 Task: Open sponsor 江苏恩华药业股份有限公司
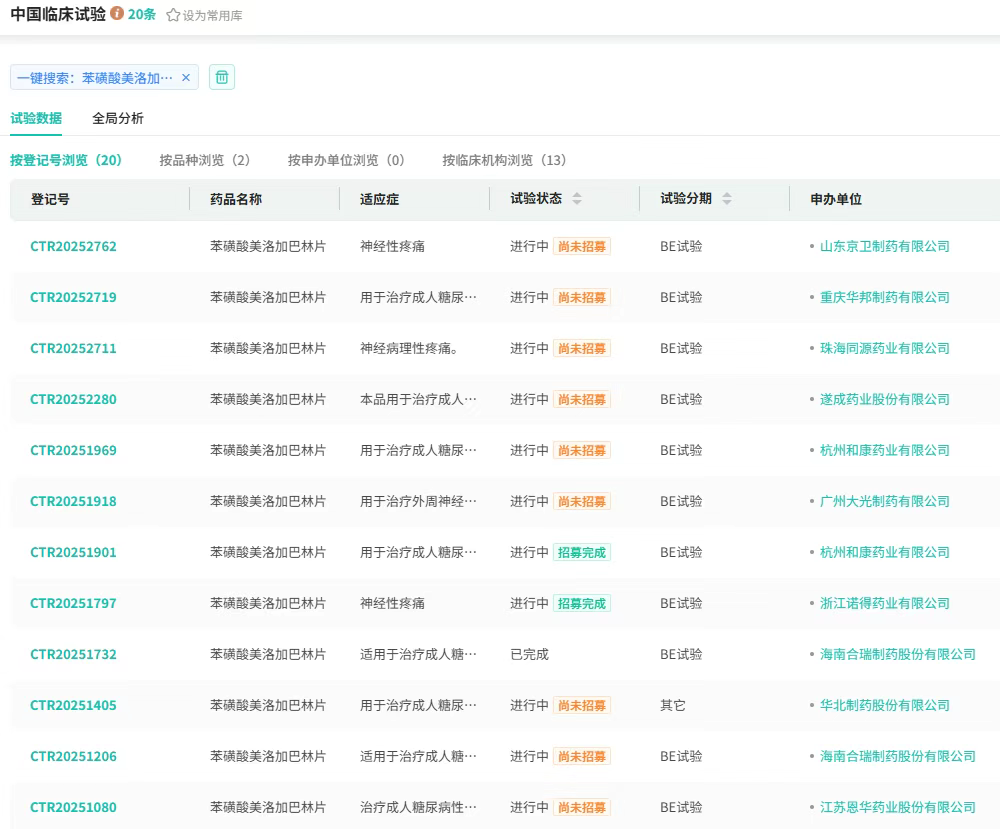tap(897, 807)
